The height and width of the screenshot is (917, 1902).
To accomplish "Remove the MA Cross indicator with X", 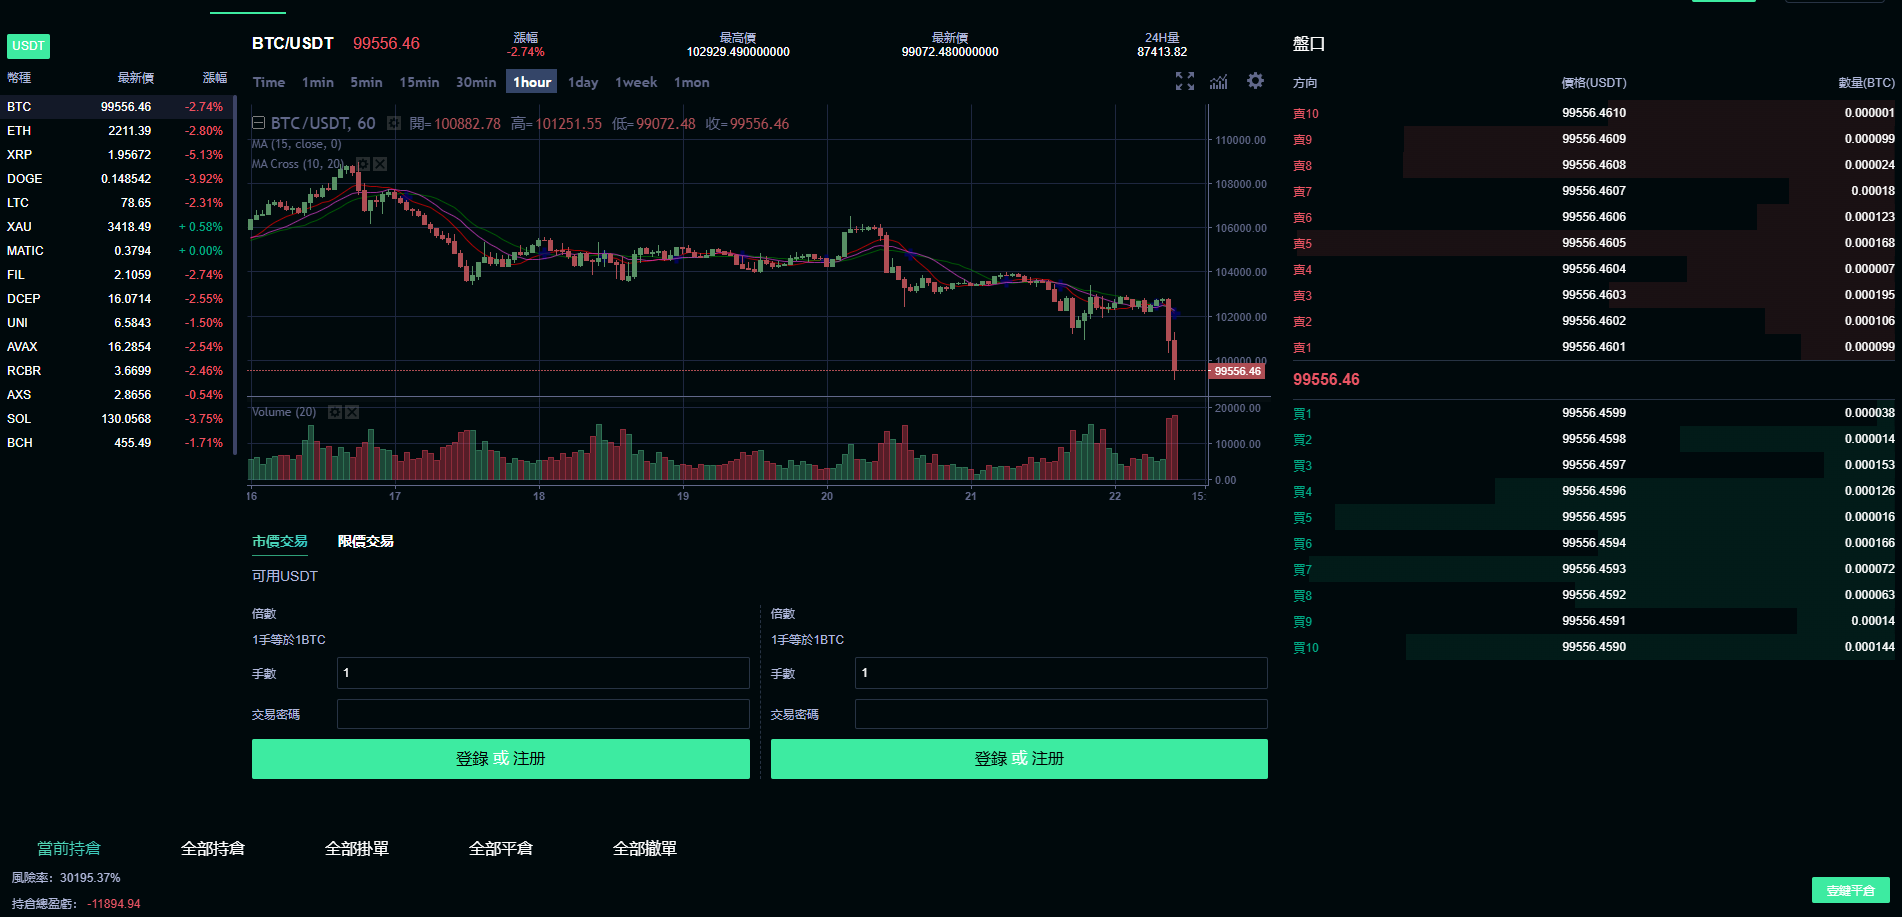I will click(380, 164).
